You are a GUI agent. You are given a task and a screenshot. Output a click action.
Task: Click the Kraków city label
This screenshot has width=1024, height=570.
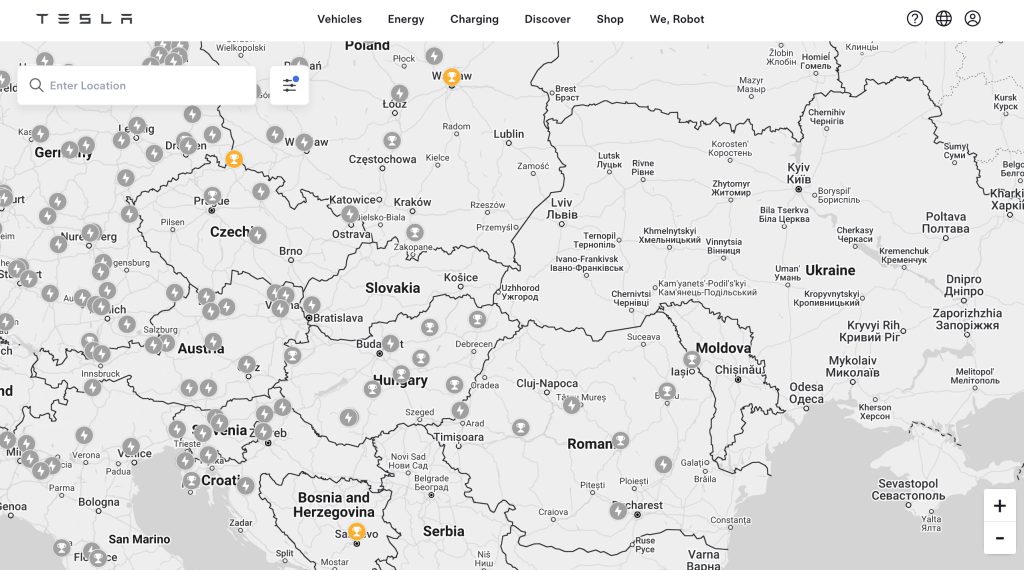[412, 202]
